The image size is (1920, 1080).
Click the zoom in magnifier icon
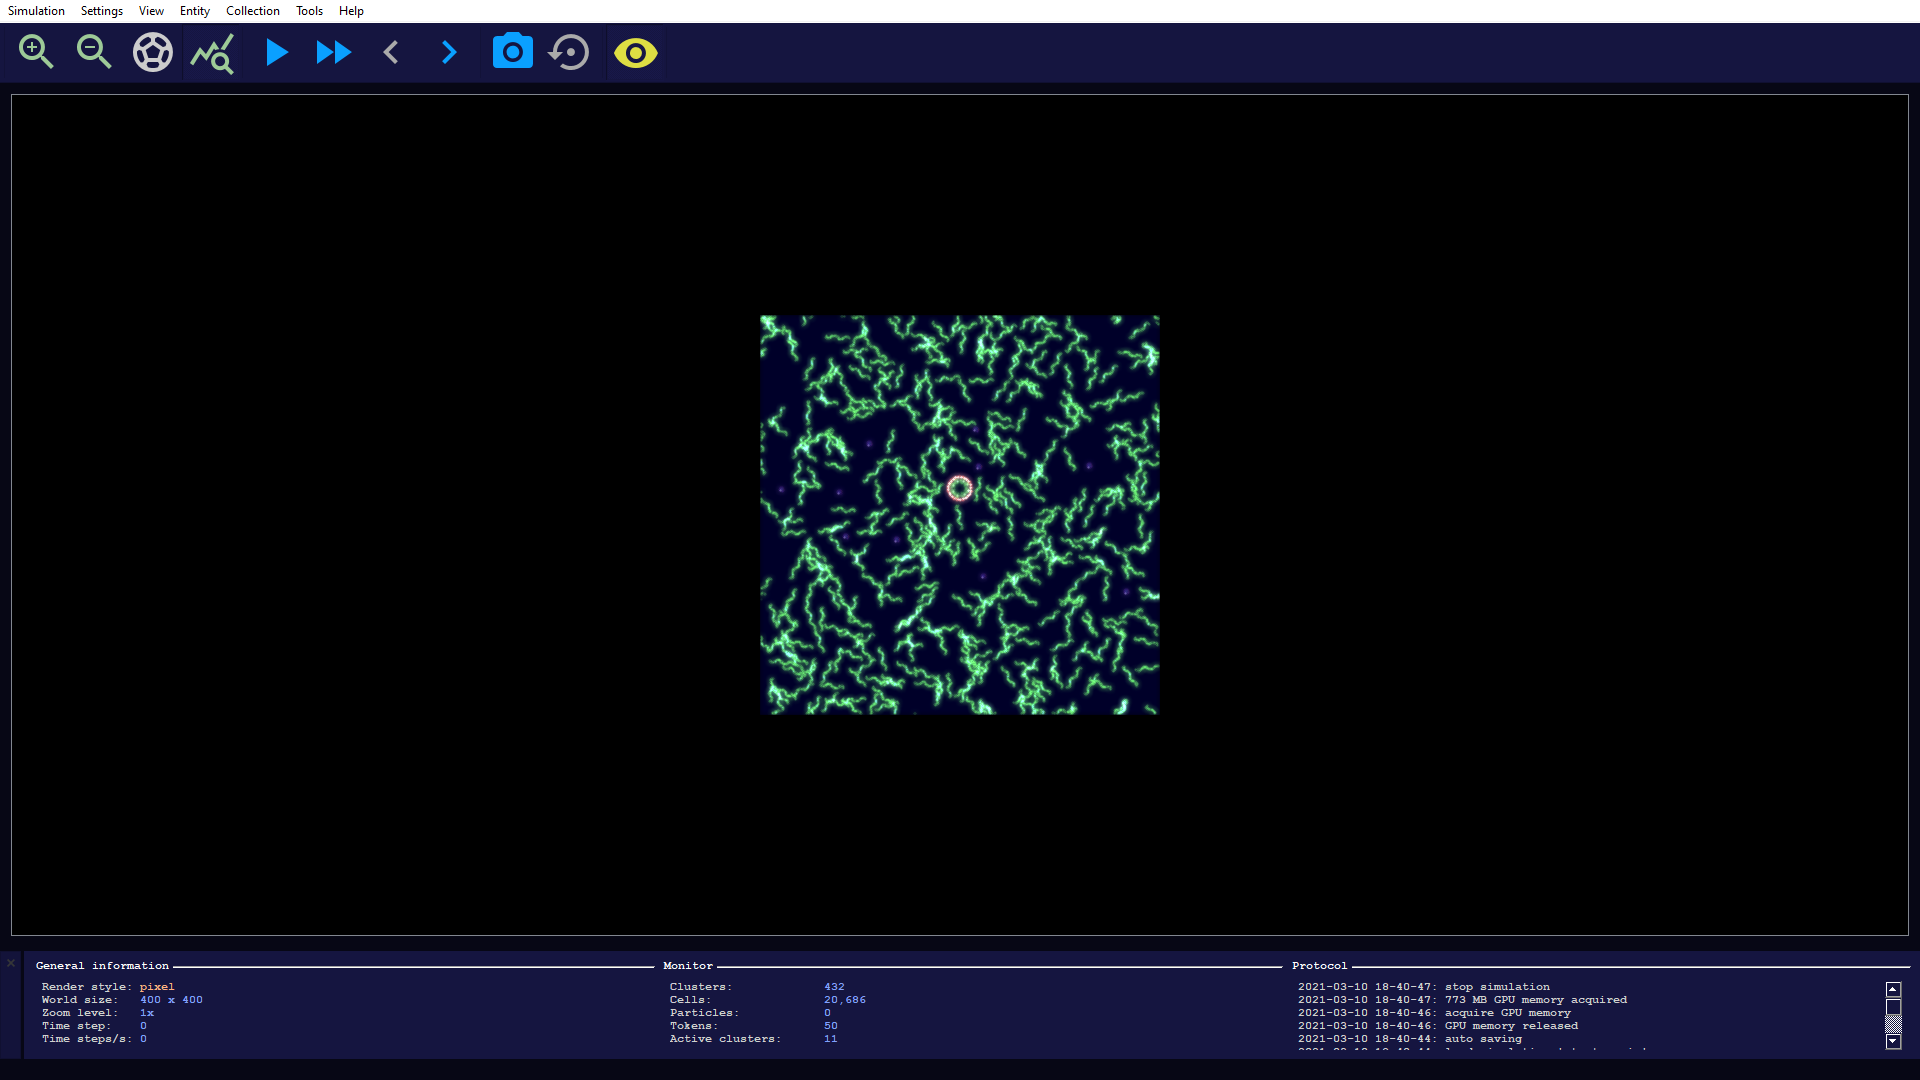36,52
